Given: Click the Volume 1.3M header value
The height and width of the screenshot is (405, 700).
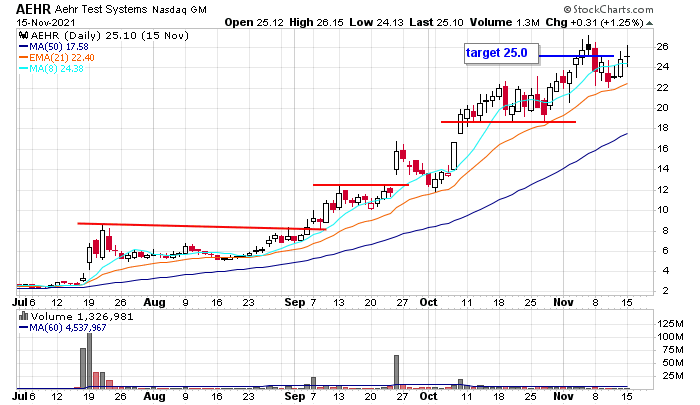Looking at the screenshot, I should tap(504, 22).
